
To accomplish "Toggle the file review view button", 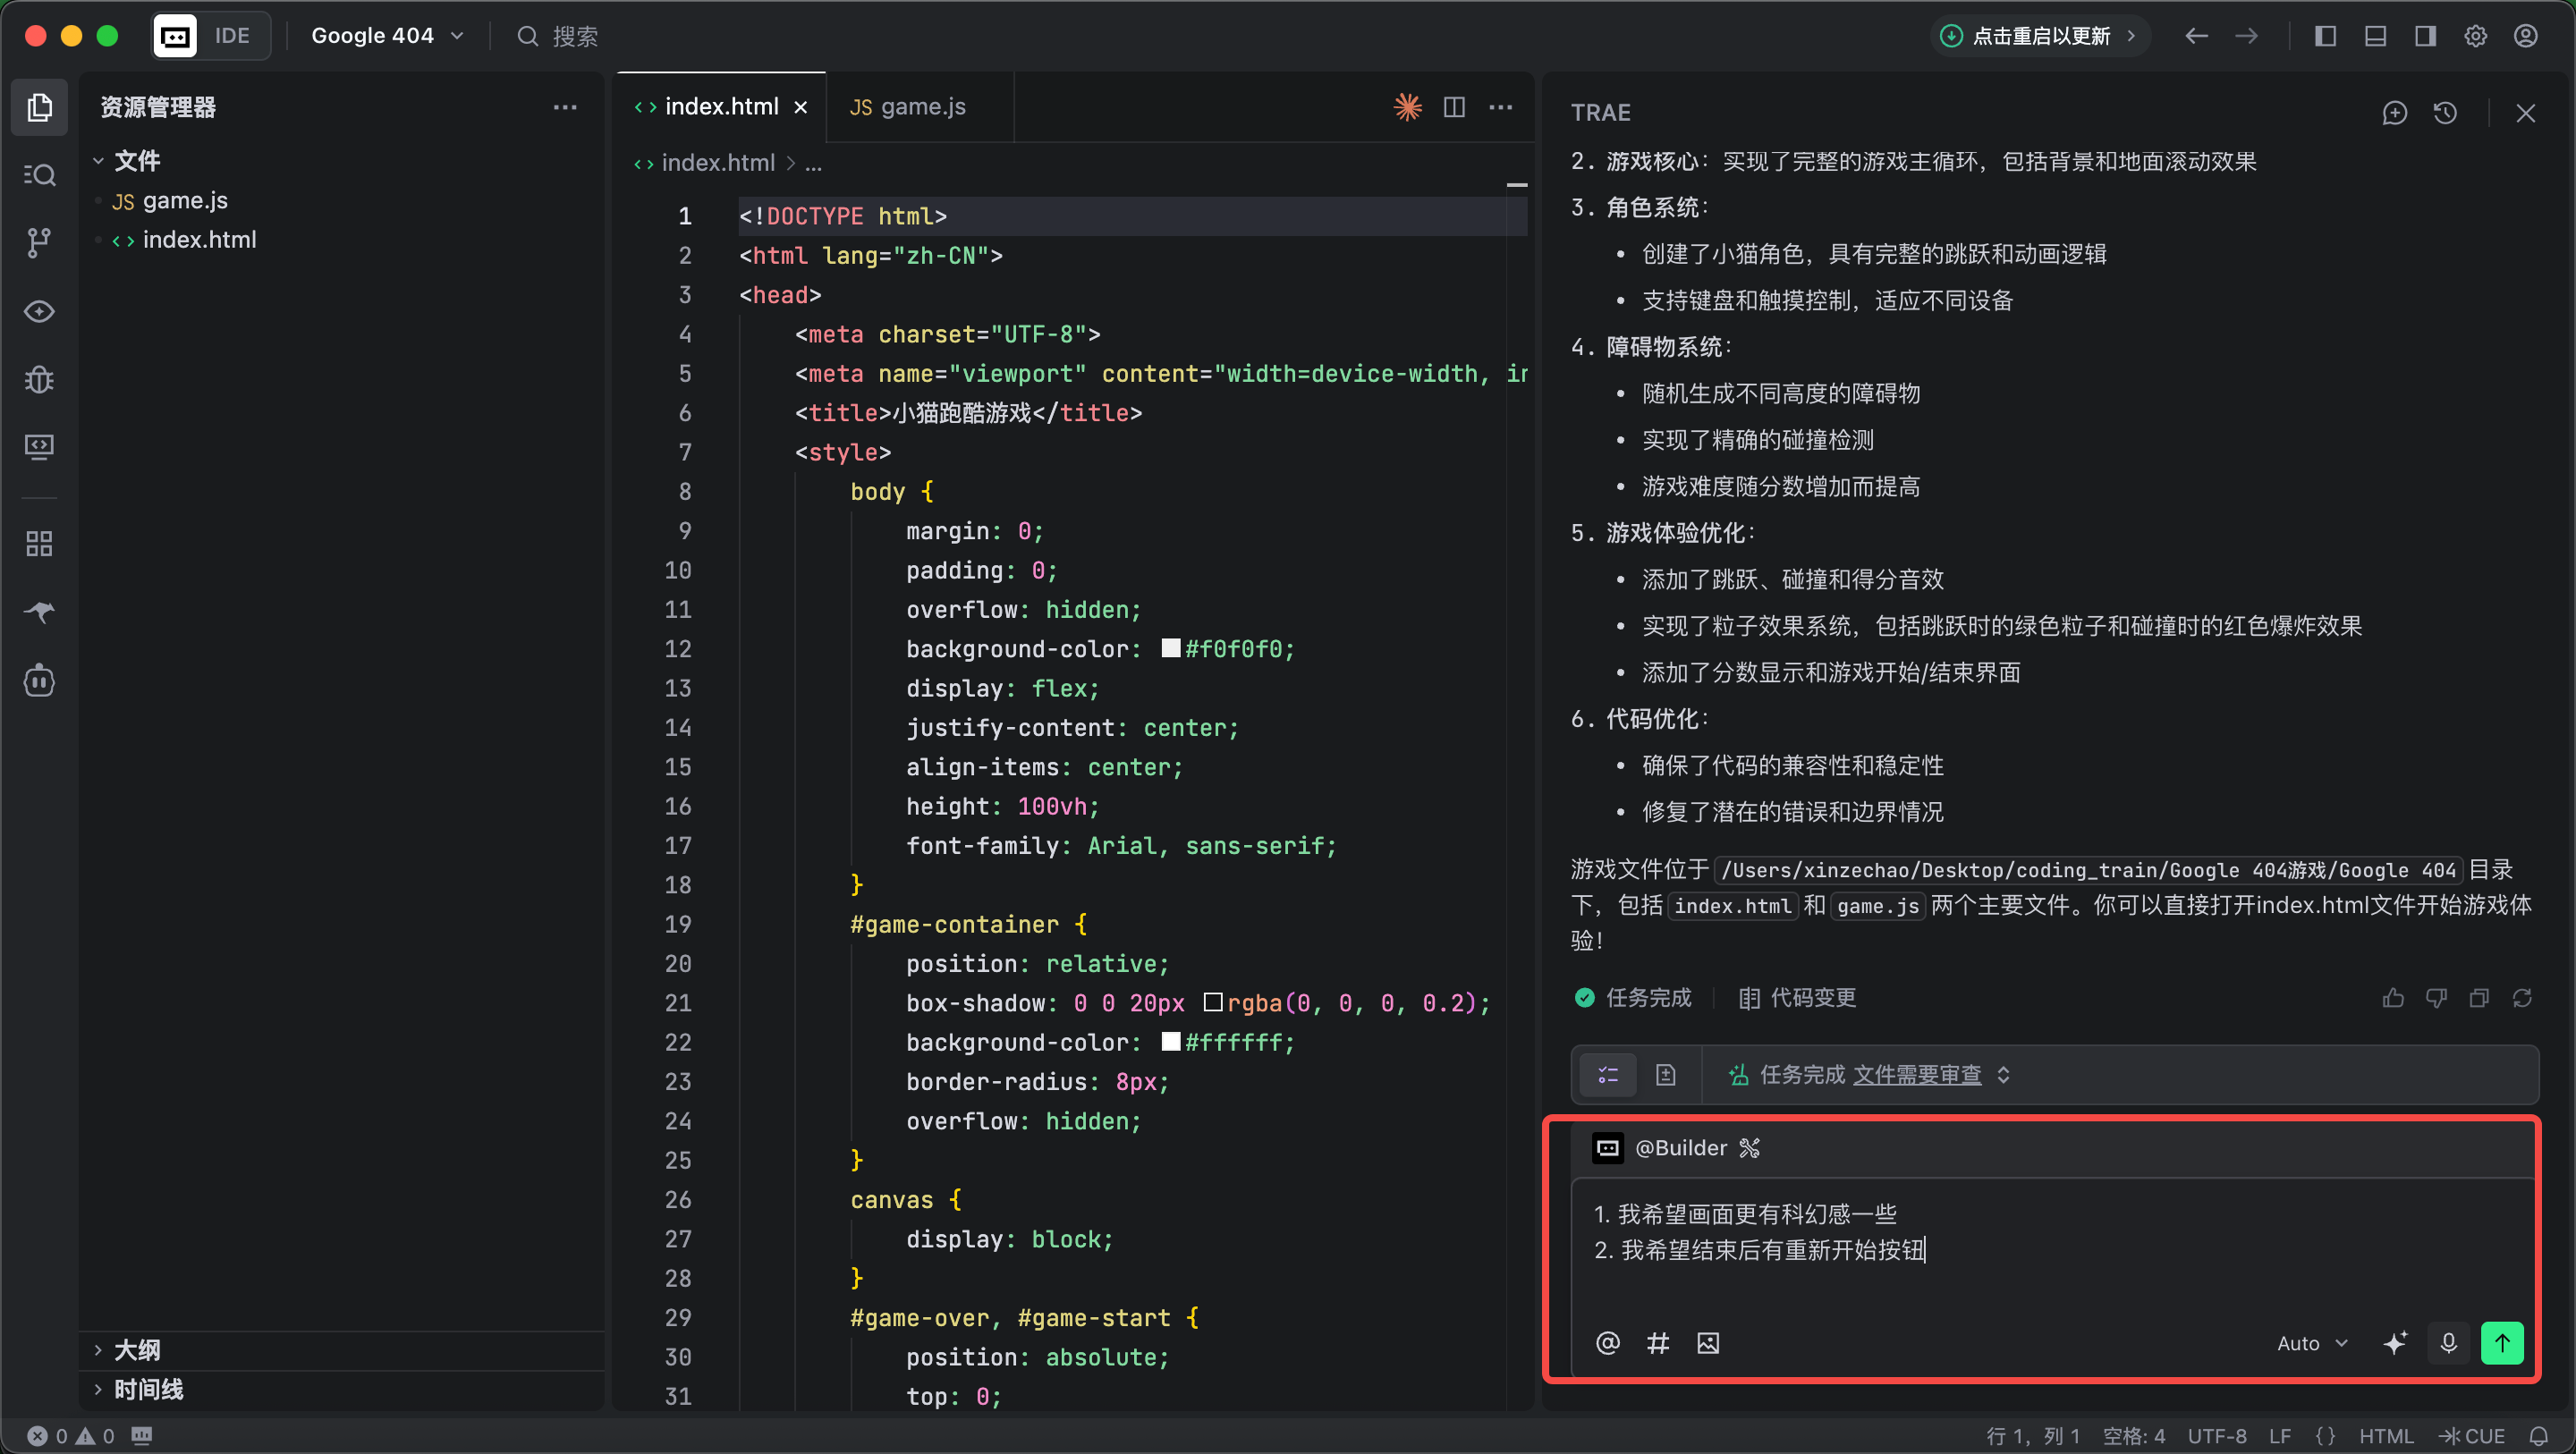I will 1665,1075.
